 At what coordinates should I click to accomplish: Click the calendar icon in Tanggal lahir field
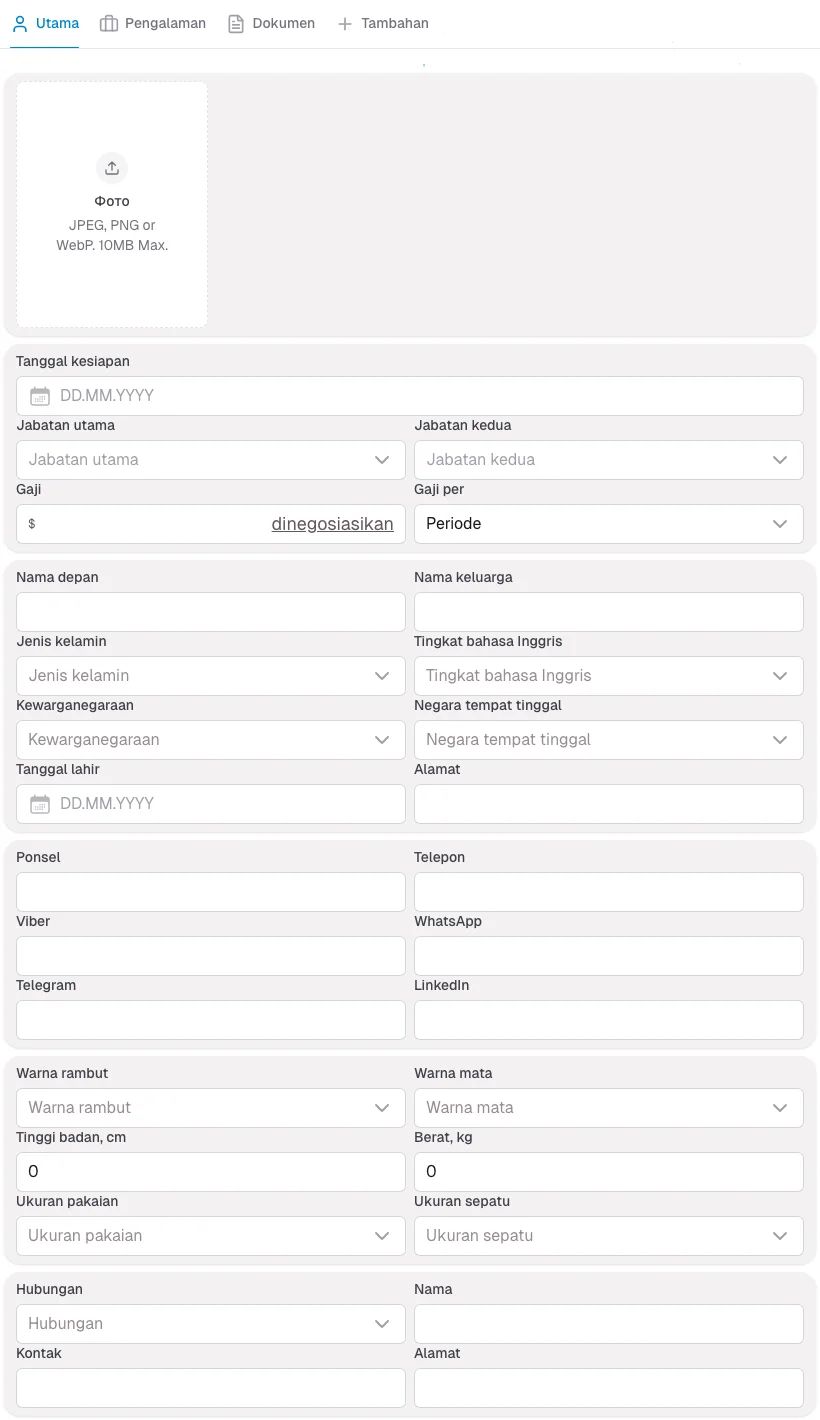tap(39, 803)
